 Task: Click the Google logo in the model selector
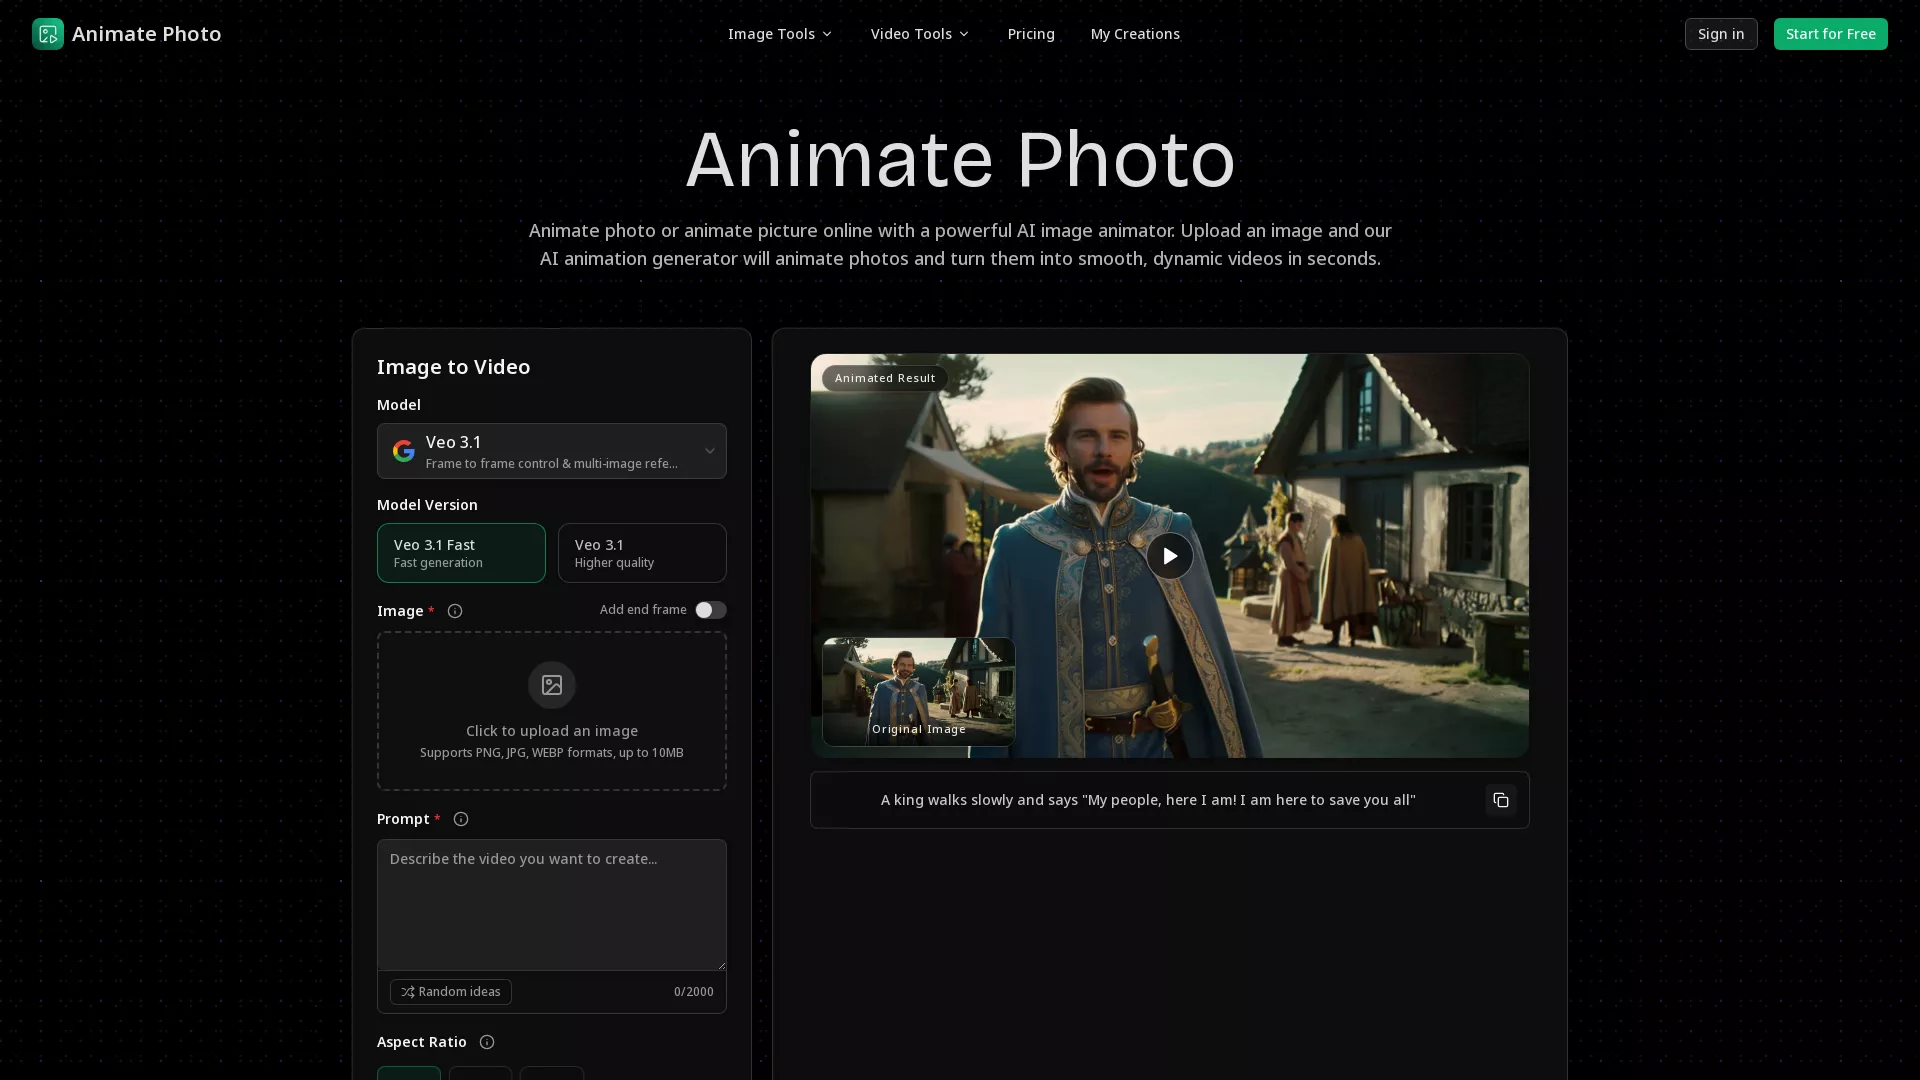pos(403,451)
